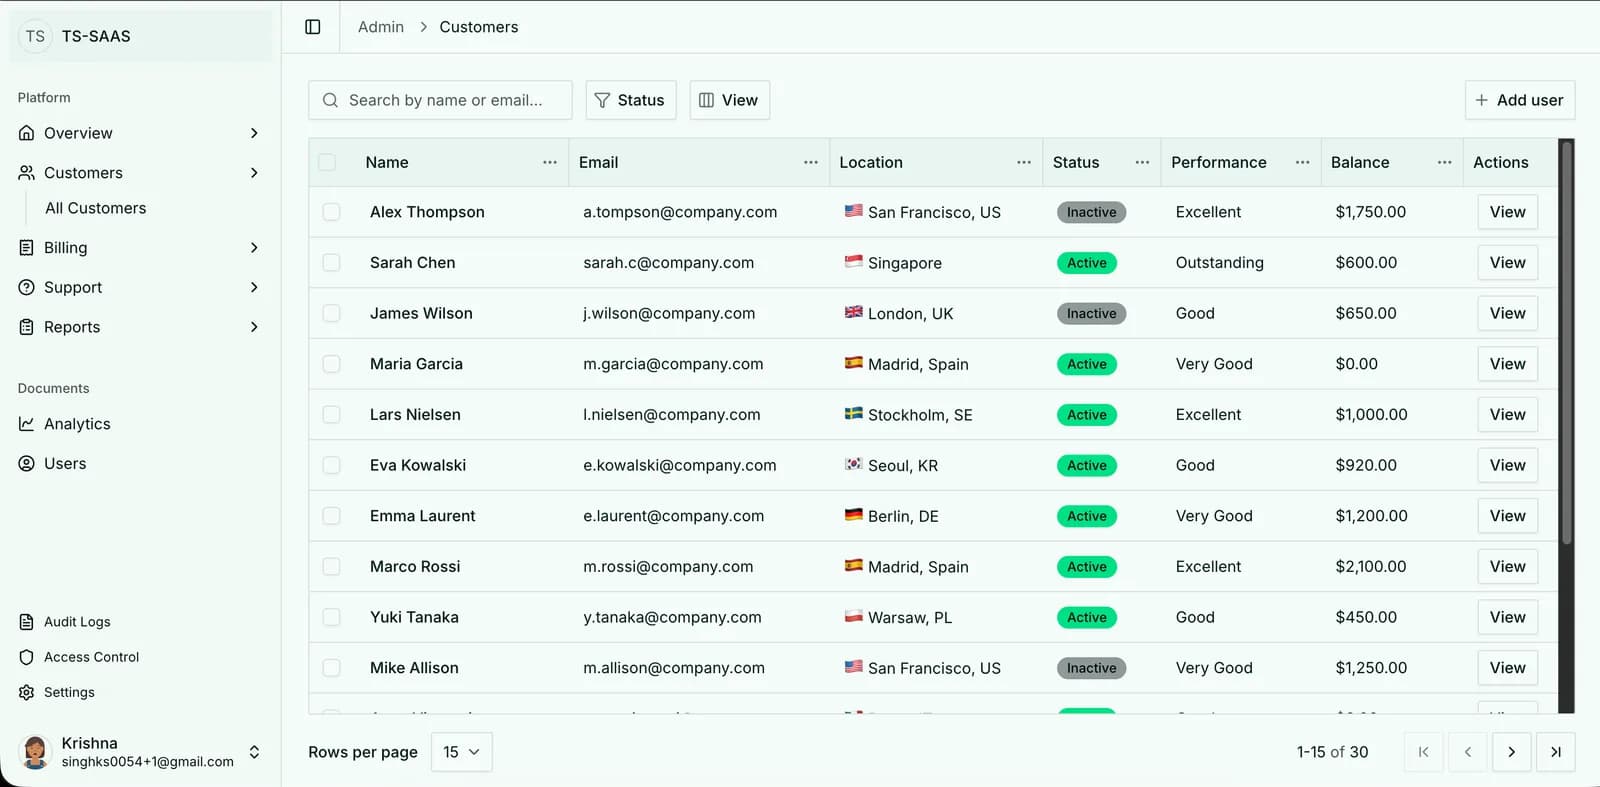1600x787 pixels.
Task: Check the Eva Kowalski row checkbox
Action: tap(331, 465)
